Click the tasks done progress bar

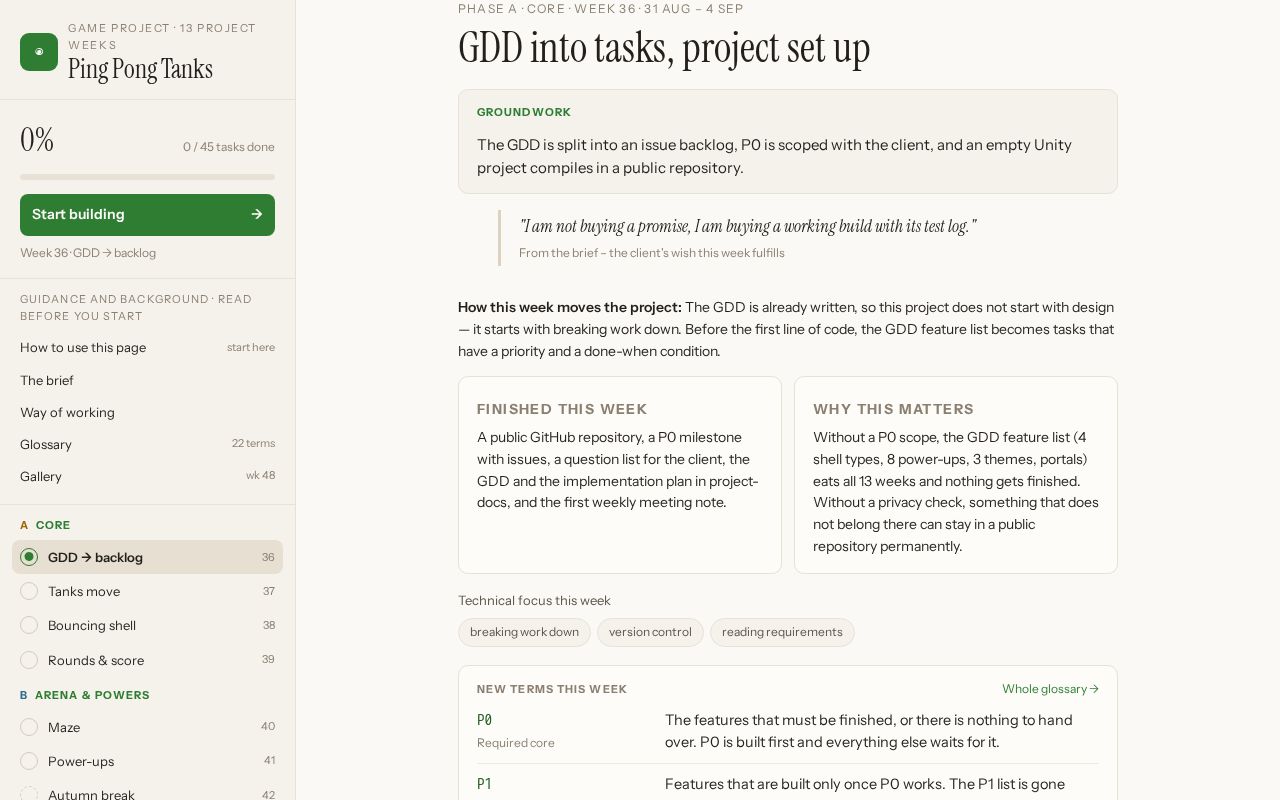(x=147, y=177)
